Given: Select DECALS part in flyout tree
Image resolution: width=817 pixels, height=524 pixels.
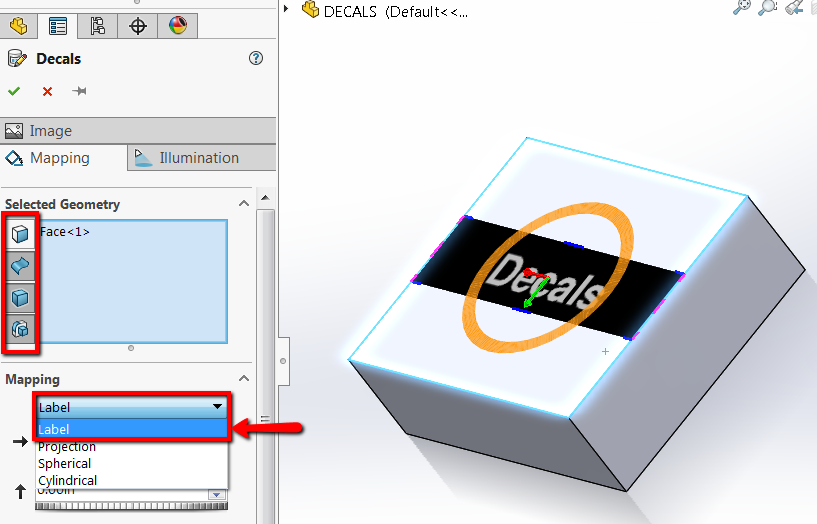Looking at the screenshot, I should click(386, 11).
